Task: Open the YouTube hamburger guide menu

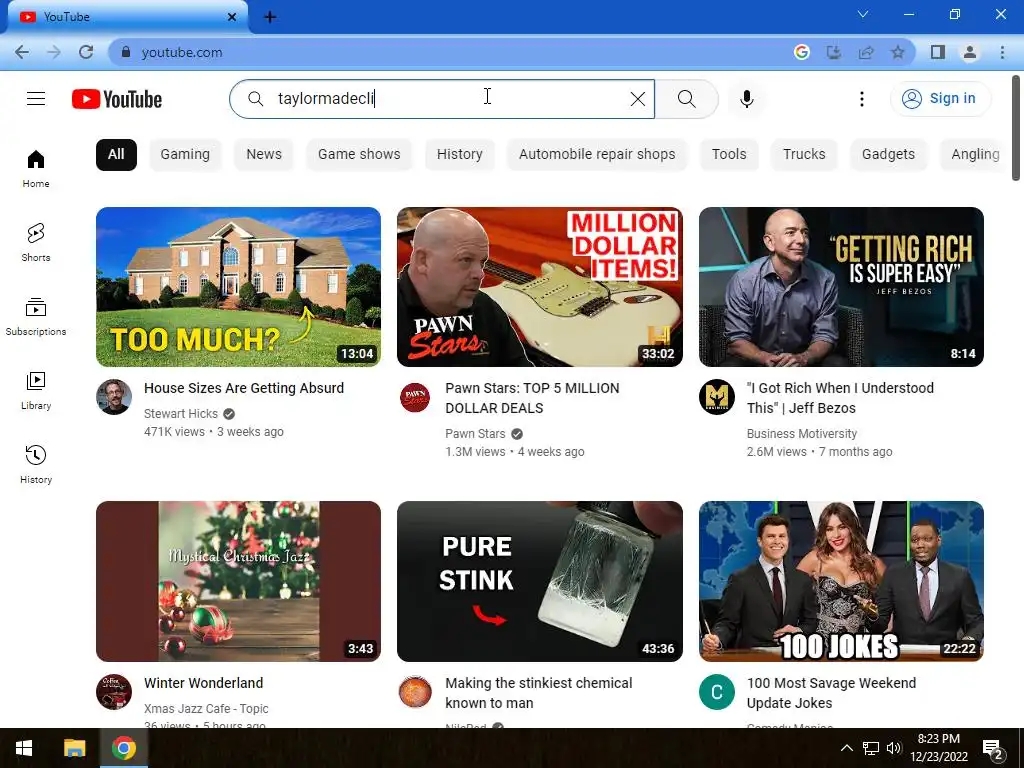Action: click(x=36, y=99)
